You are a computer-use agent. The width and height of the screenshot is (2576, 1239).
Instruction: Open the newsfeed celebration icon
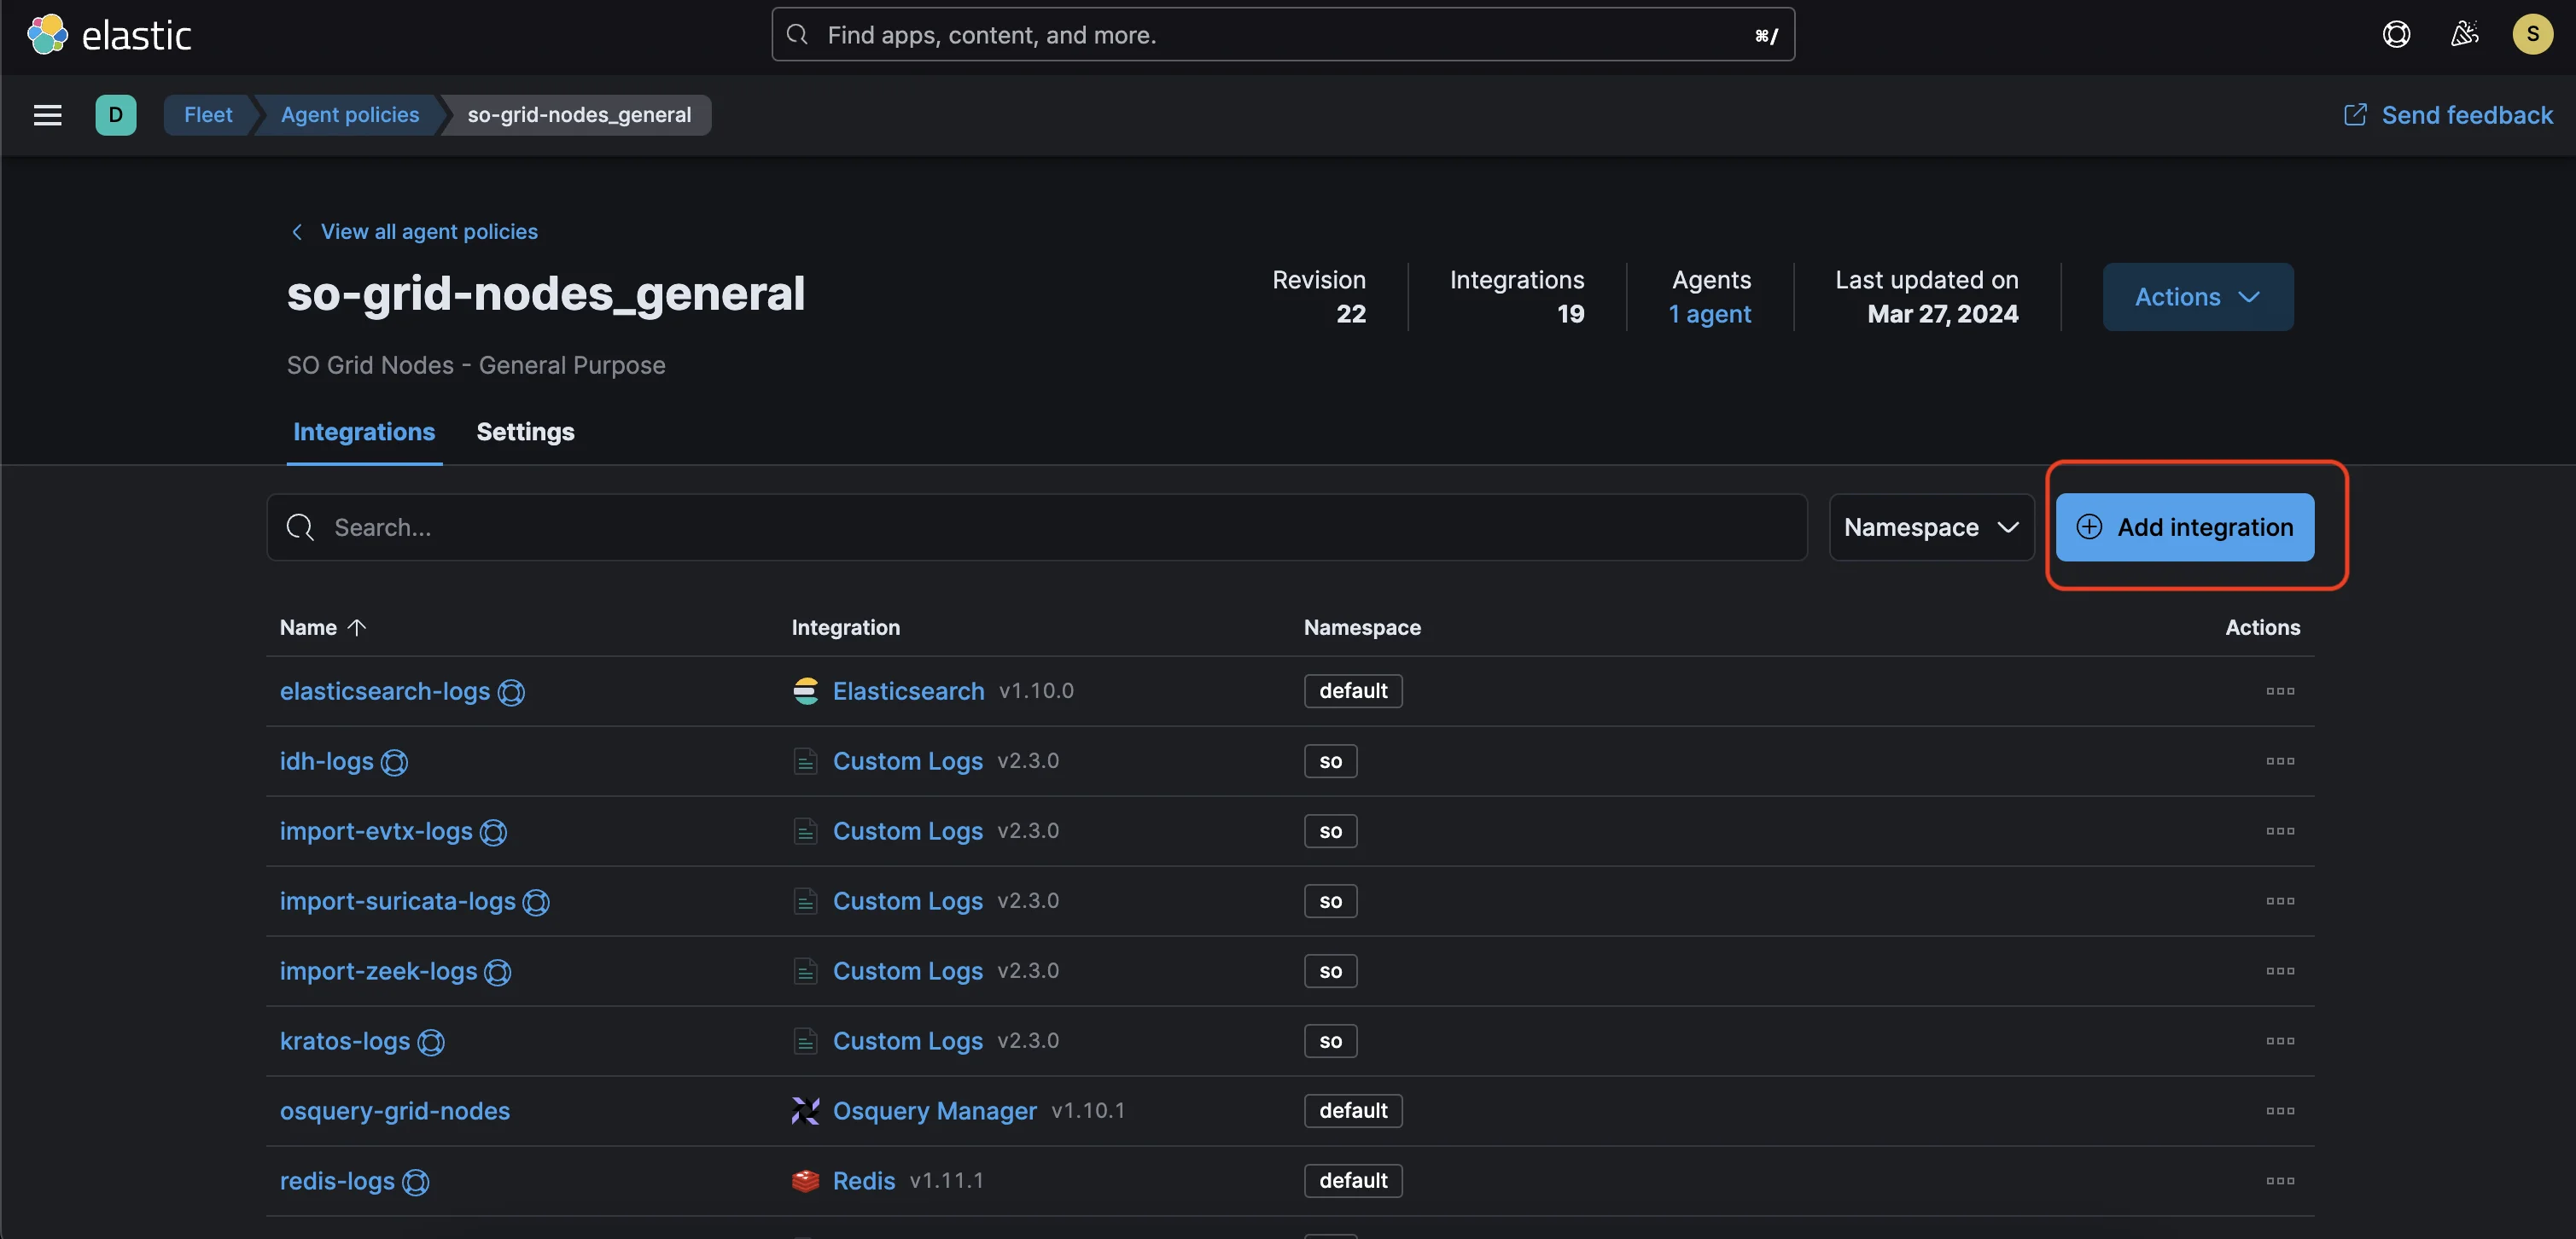pos(2464,35)
